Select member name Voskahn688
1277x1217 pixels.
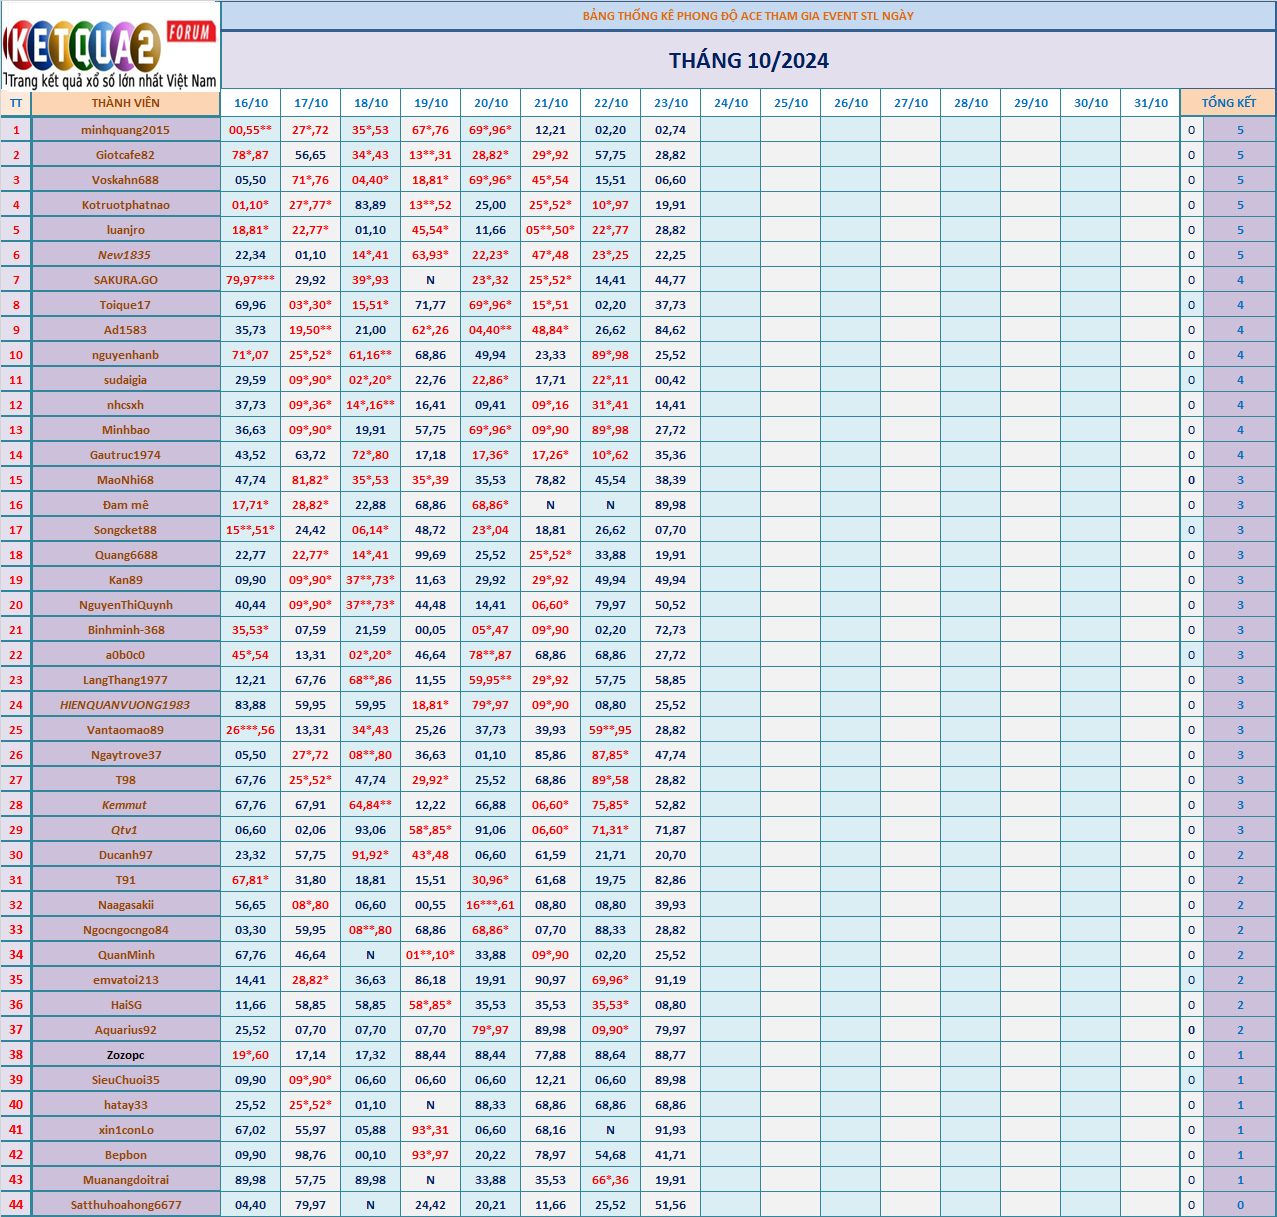pyautogui.click(x=126, y=180)
